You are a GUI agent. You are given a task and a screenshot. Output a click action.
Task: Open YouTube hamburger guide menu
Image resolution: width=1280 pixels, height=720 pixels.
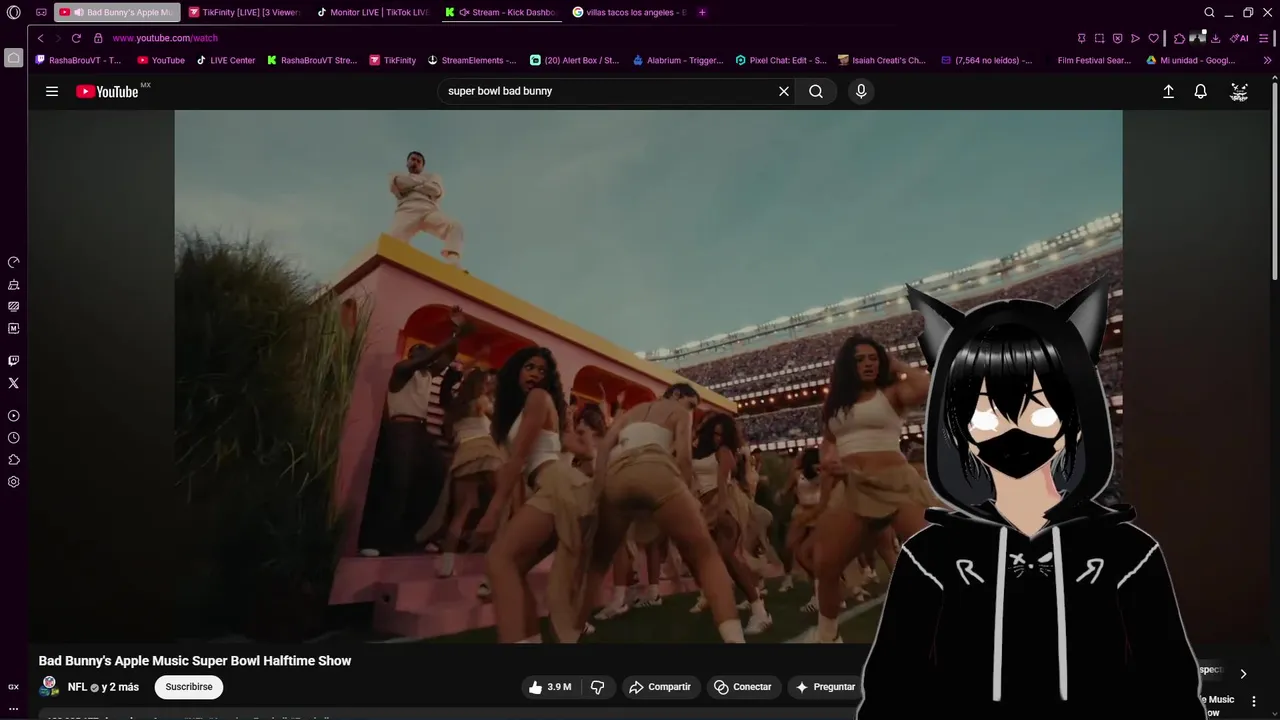point(52,91)
